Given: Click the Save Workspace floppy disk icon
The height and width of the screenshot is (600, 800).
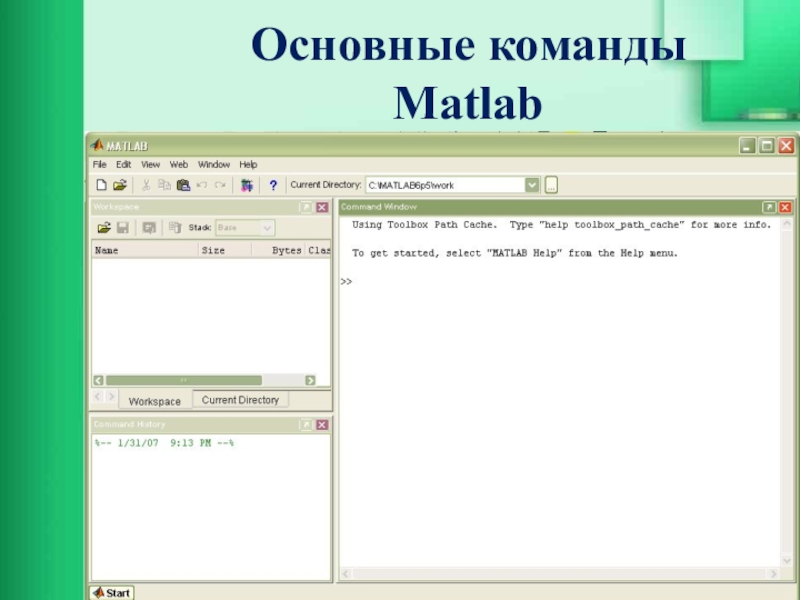Looking at the screenshot, I should [123, 228].
